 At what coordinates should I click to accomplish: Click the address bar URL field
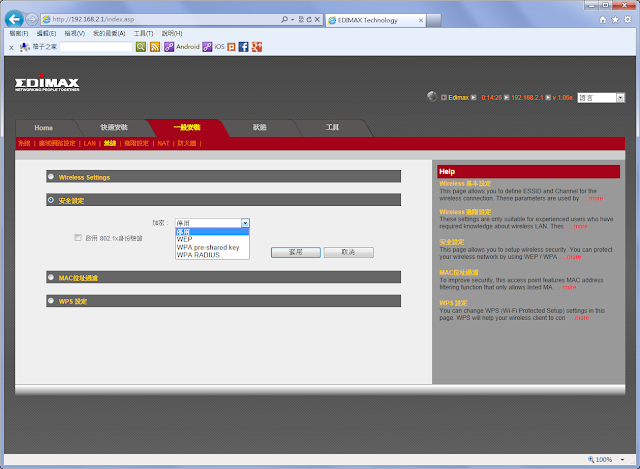coord(161,19)
